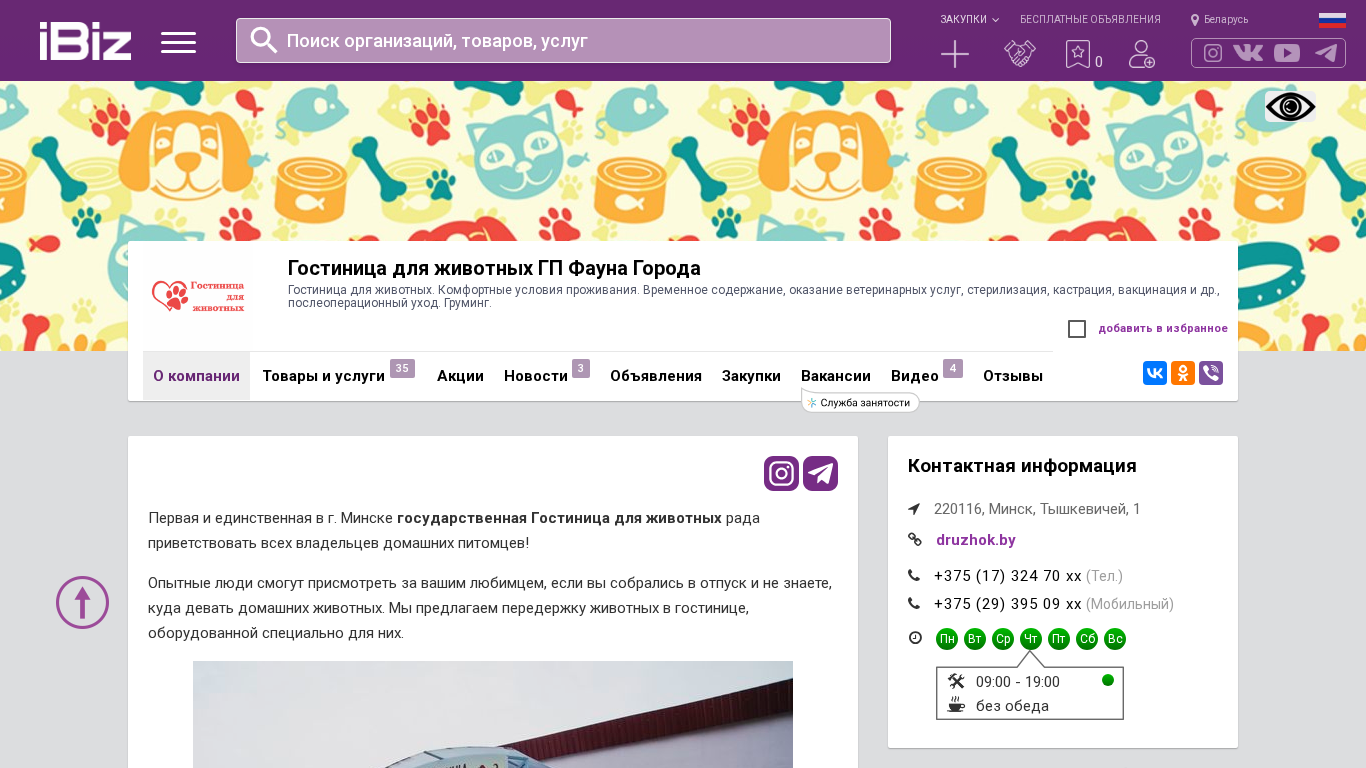
Task: Reveal mobile +375 (29) 395 09 xx
Action: click(1008, 604)
